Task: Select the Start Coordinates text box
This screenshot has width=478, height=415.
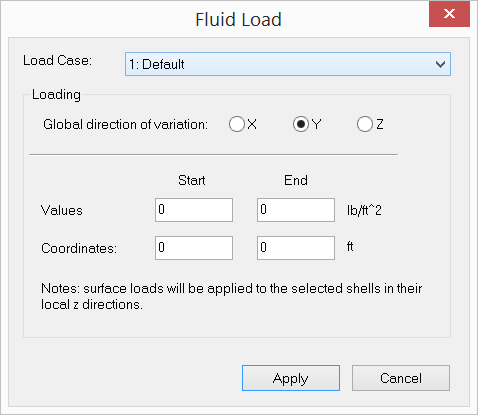Action: [x=194, y=248]
